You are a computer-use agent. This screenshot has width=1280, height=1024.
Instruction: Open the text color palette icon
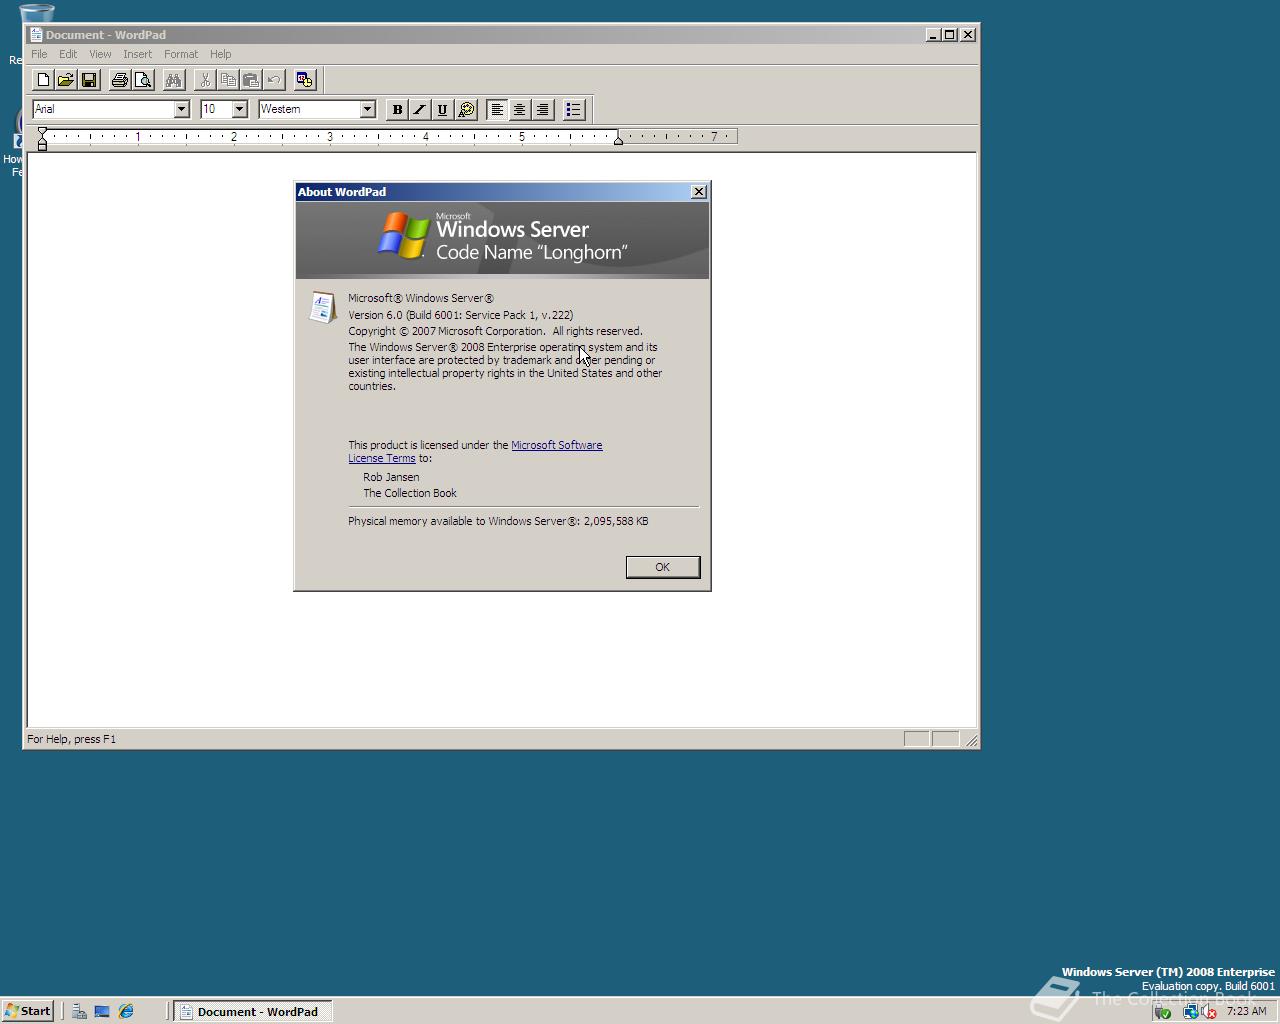pyautogui.click(x=466, y=110)
